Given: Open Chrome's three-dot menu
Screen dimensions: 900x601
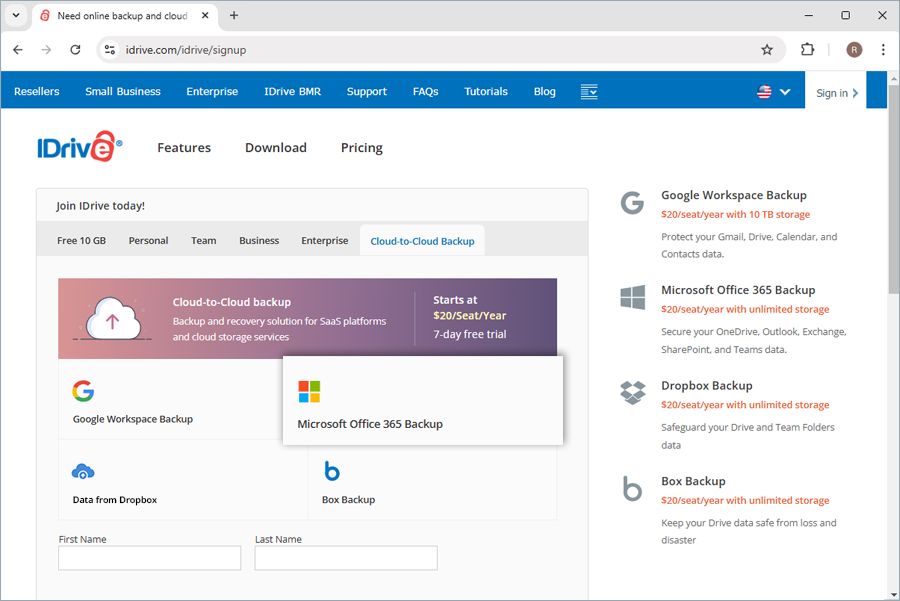Looking at the screenshot, I should pyautogui.click(x=883, y=50).
